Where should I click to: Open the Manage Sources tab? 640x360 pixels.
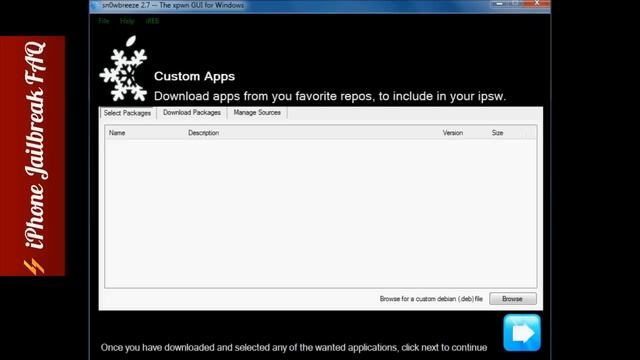[x=257, y=113]
